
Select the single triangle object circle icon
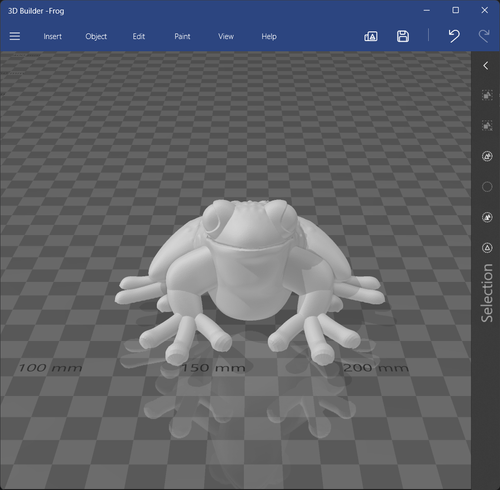coord(487,248)
